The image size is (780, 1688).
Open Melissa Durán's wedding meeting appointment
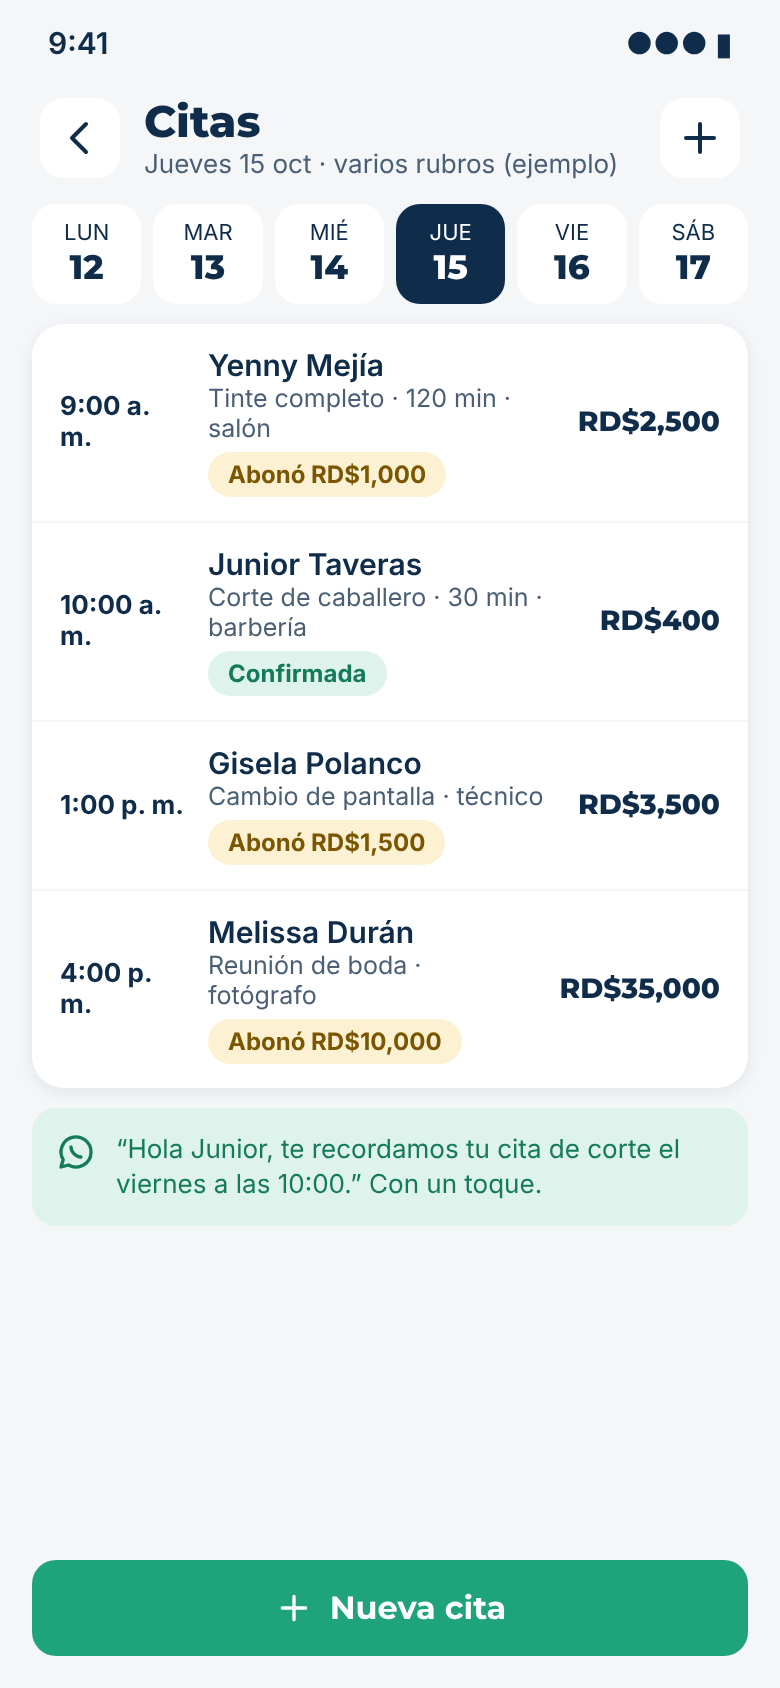click(x=390, y=989)
